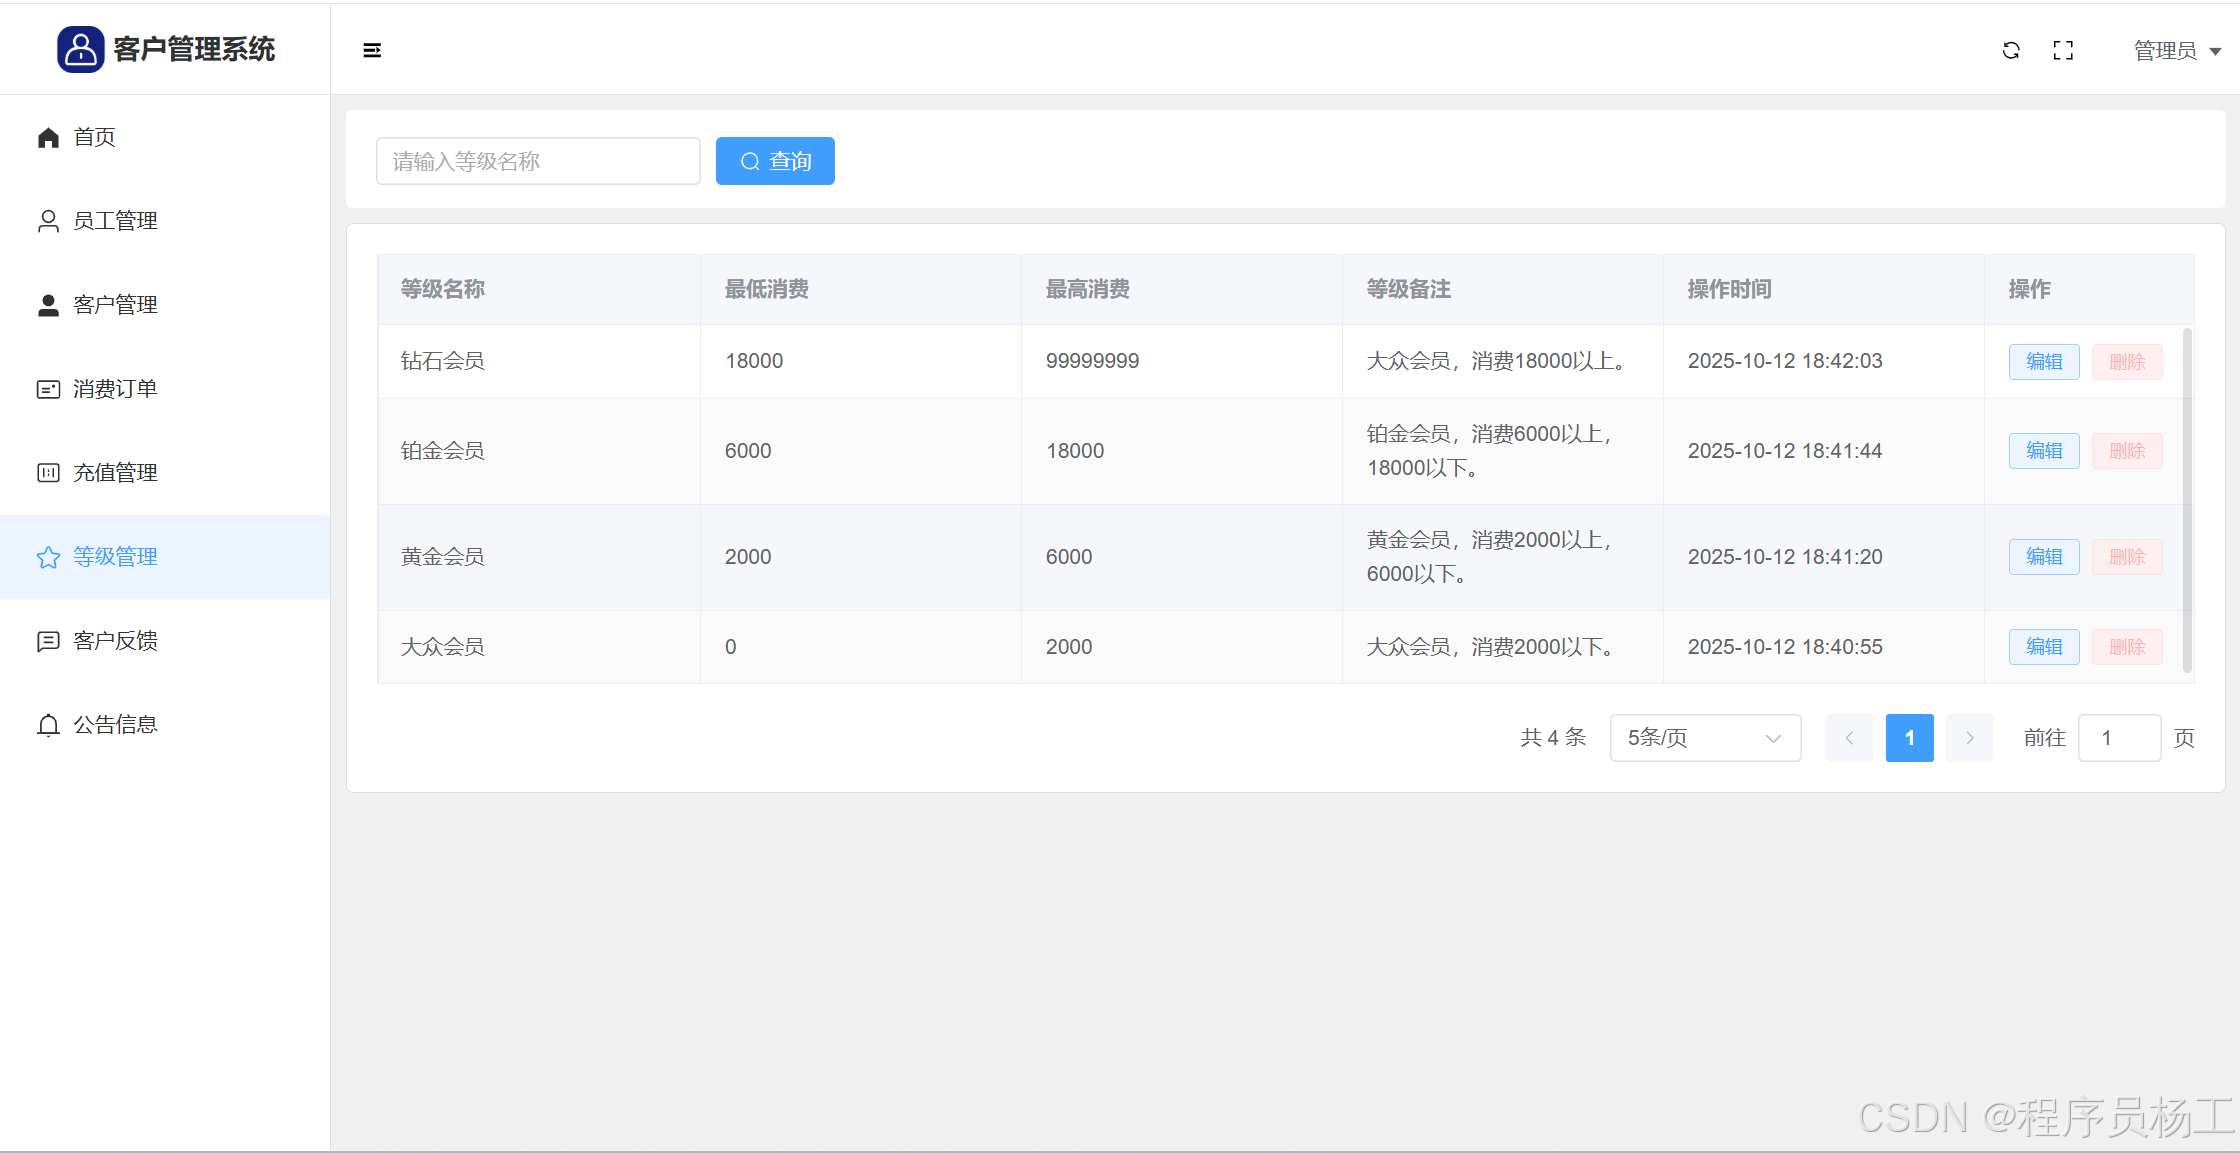Focus the 请输入等级名称 input field

coord(538,161)
